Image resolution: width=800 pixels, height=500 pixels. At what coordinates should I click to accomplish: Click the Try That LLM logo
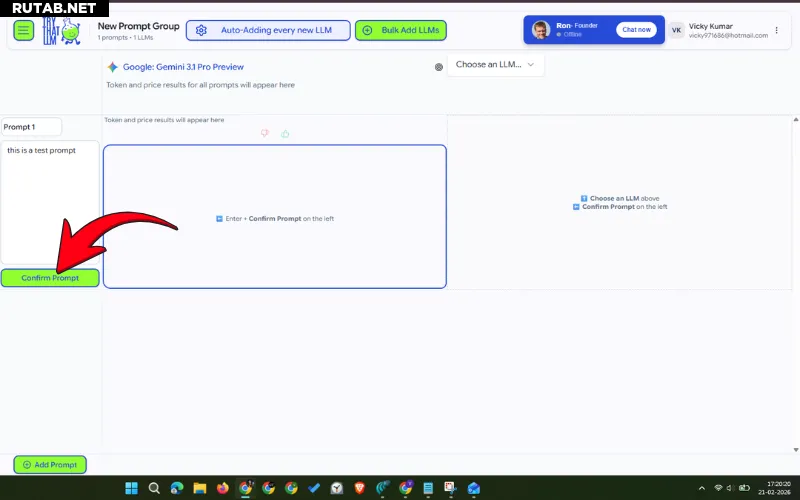[60, 30]
